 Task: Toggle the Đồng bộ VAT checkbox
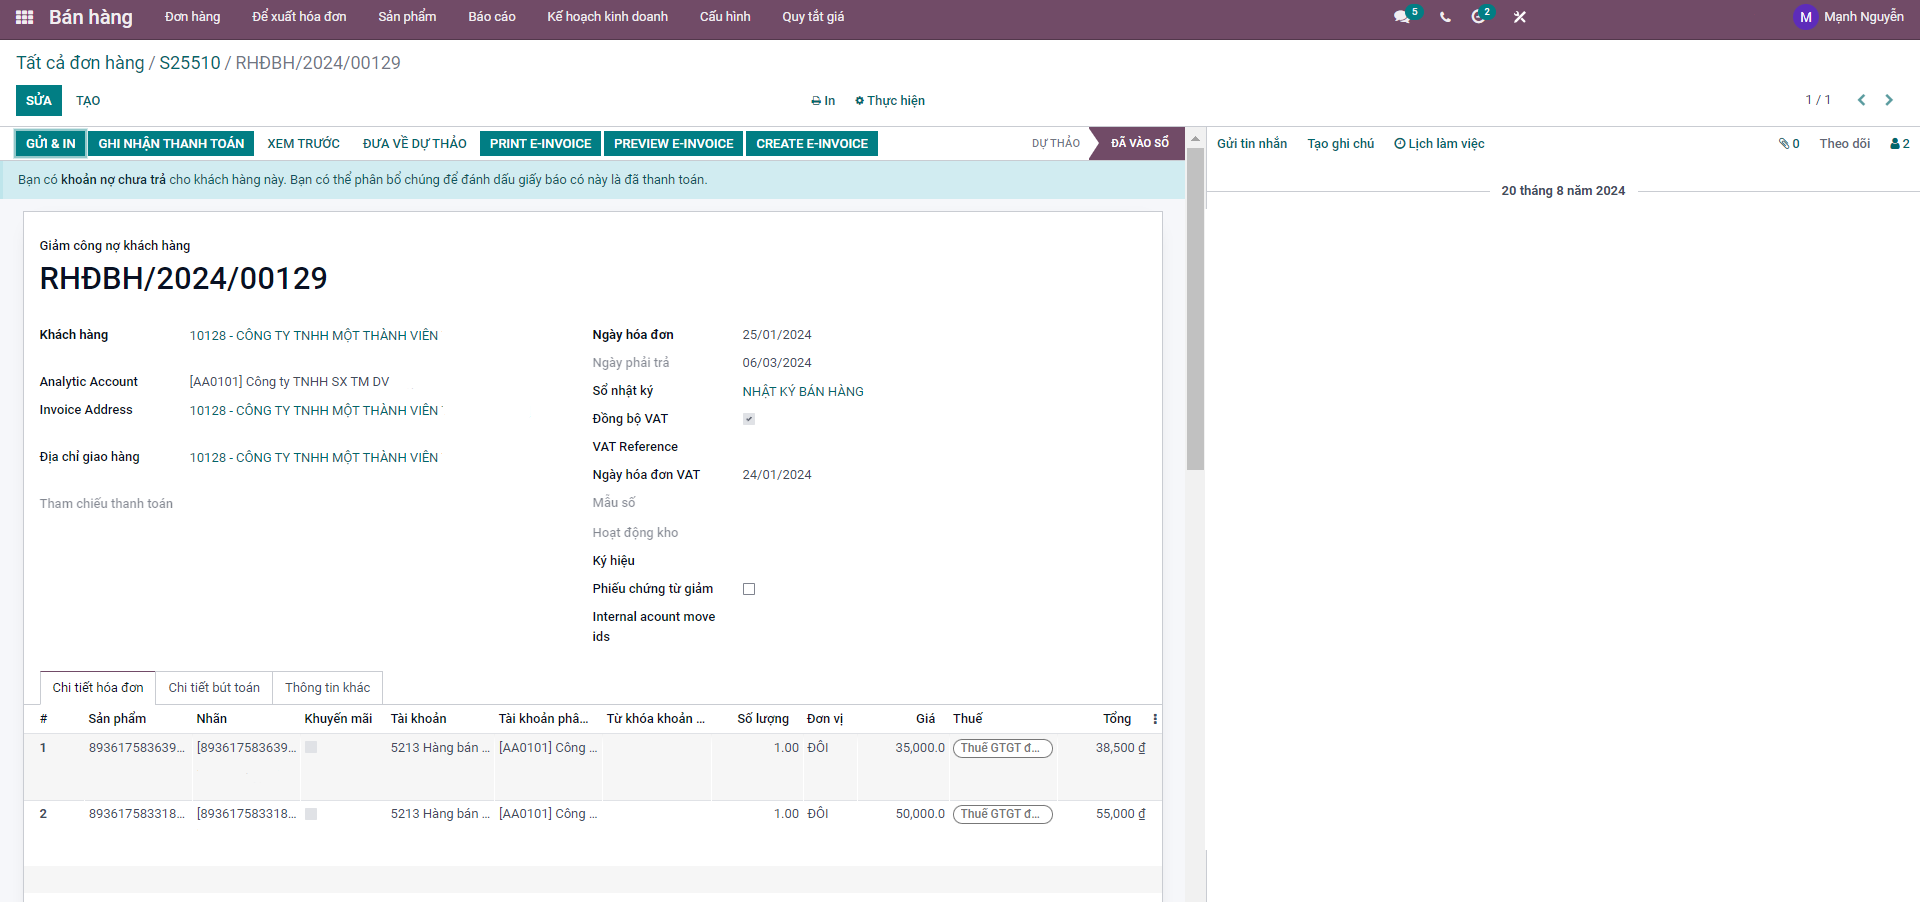click(x=749, y=419)
